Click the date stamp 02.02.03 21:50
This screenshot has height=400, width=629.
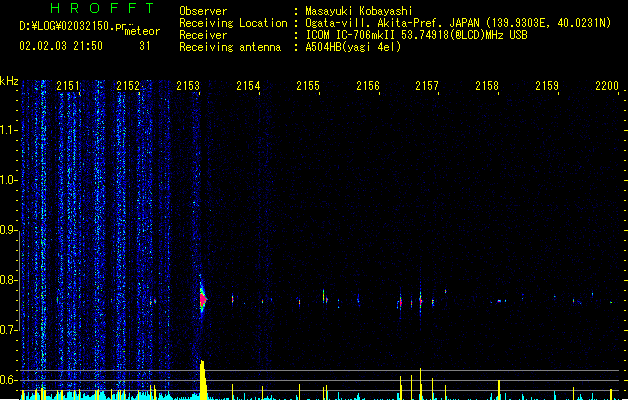click(61, 46)
